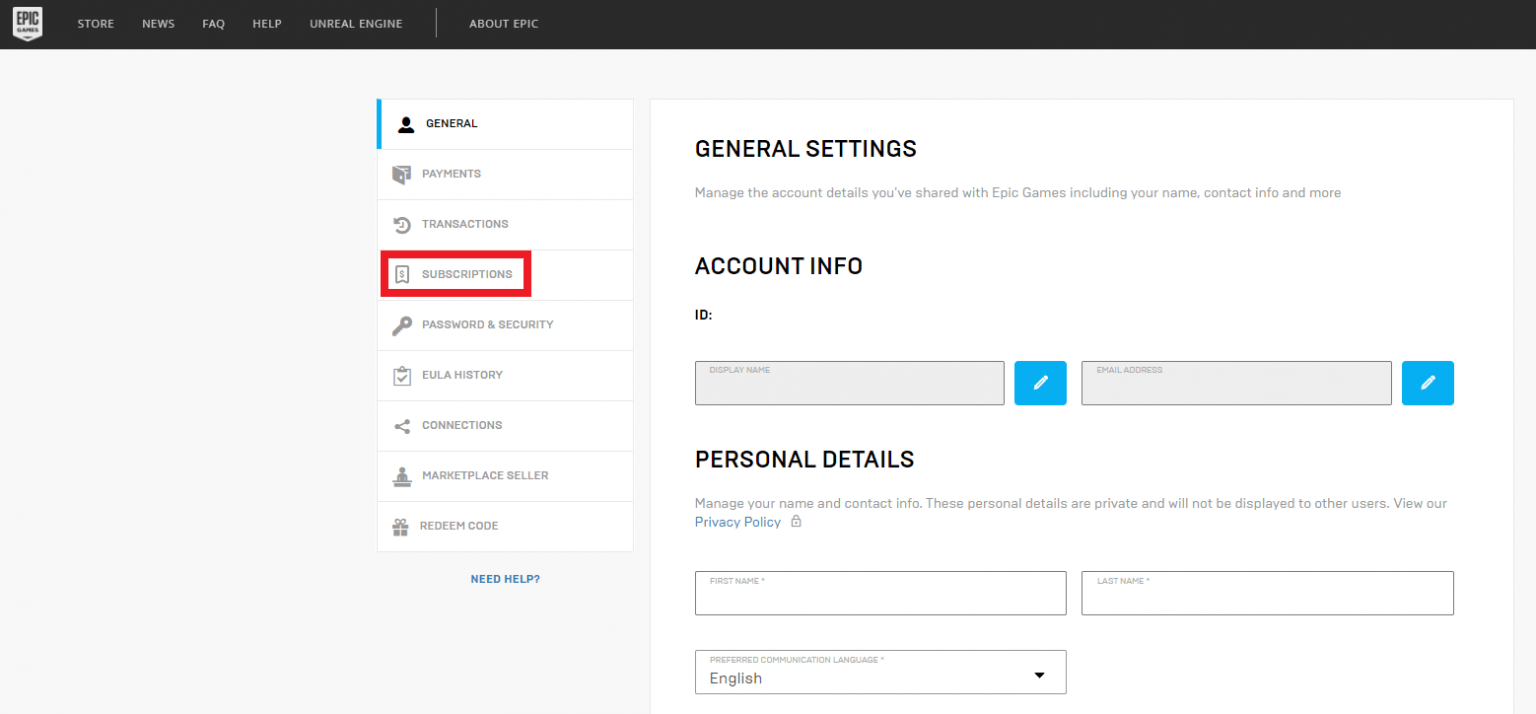Screen dimensions: 1536x714
Task: Click the Redeem Code gift icon
Action: click(x=401, y=526)
